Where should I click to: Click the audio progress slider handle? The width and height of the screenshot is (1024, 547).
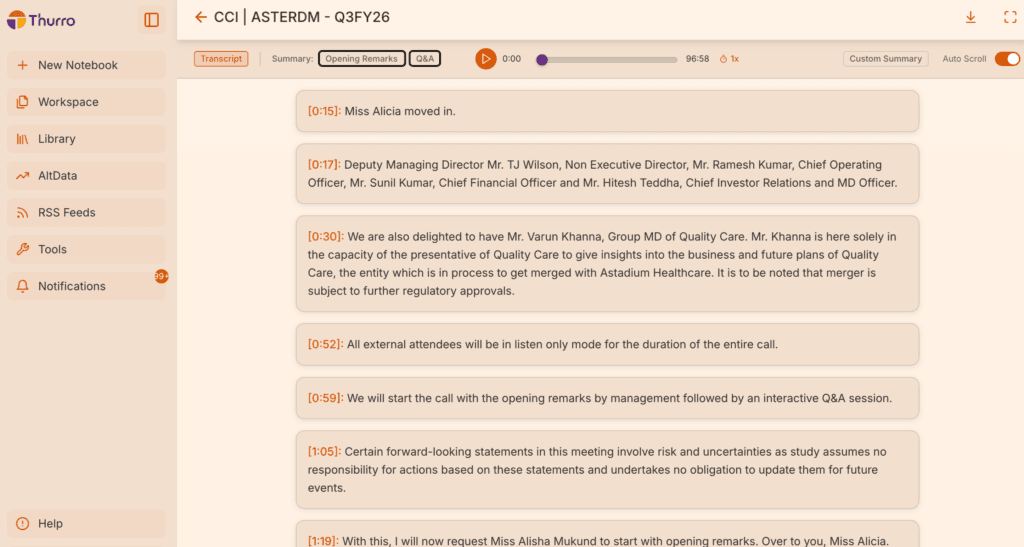[x=542, y=59]
